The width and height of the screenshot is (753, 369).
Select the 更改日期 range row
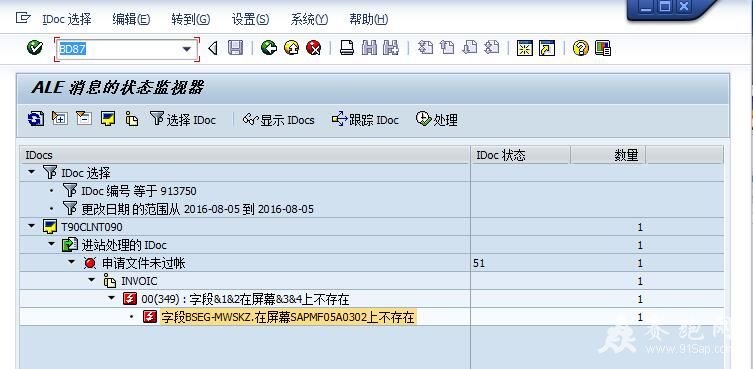pyautogui.click(x=197, y=209)
